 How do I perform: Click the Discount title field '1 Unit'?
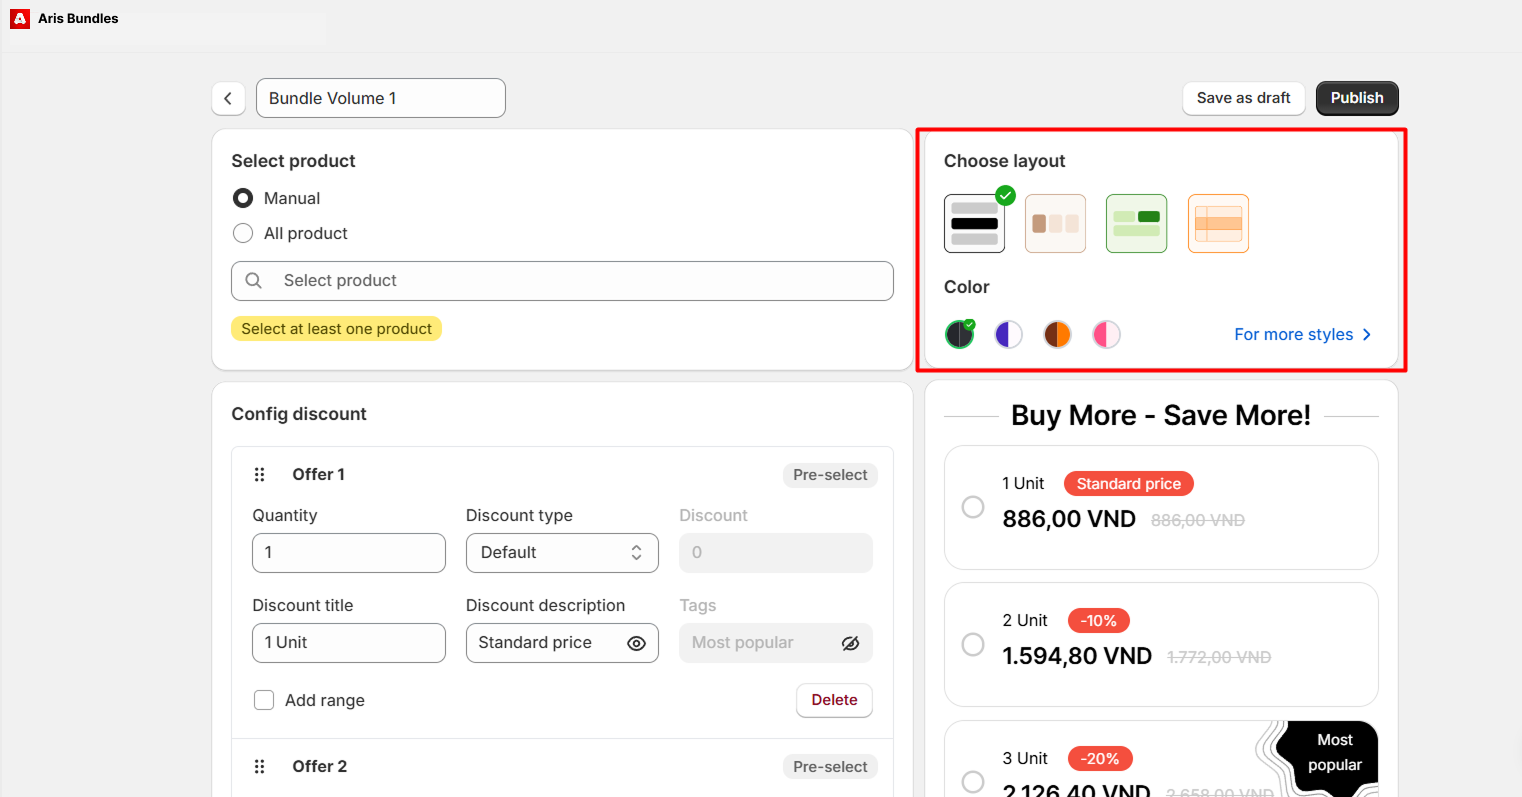349,643
